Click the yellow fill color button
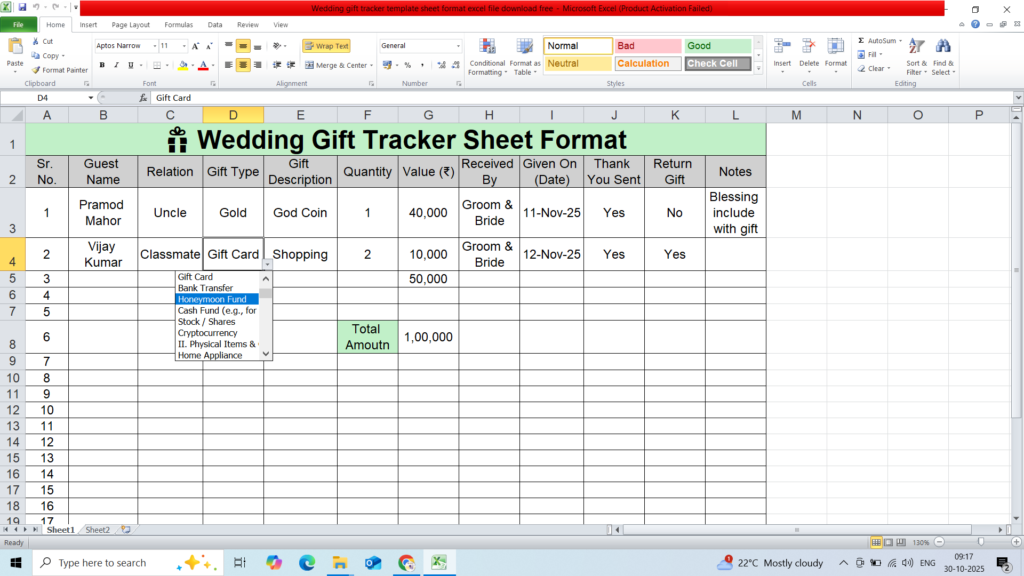The image size is (1024, 576). (180, 65)
